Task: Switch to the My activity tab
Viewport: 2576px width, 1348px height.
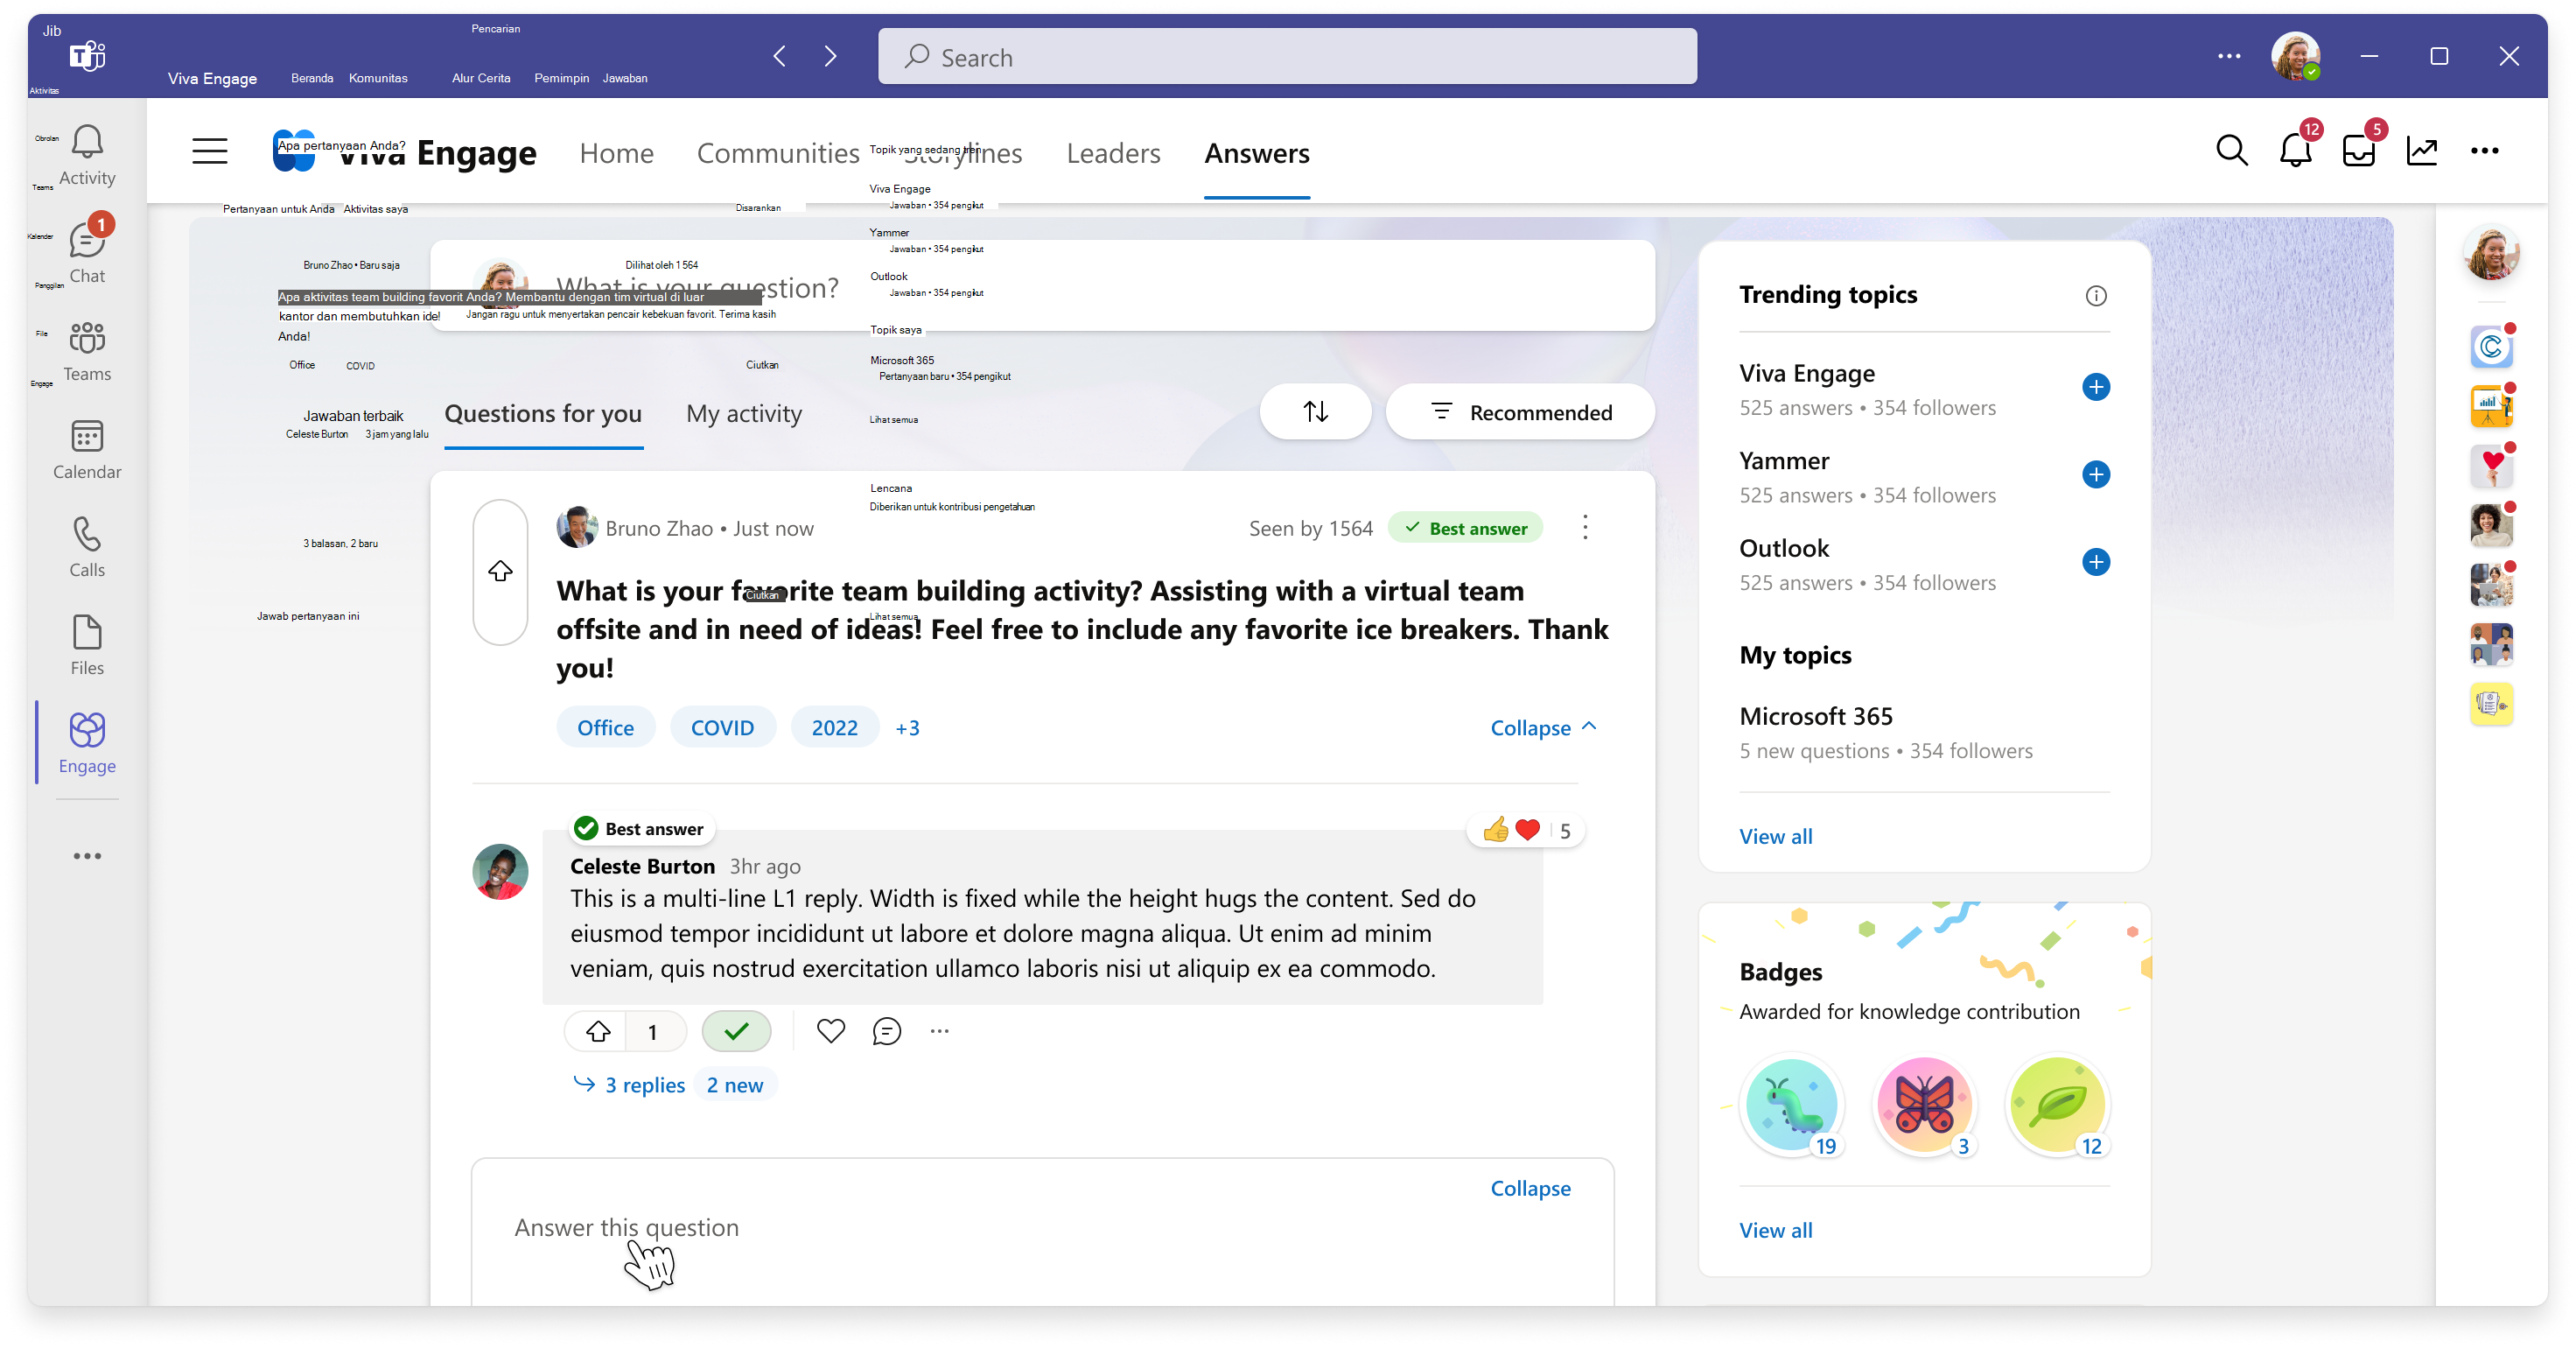Action: pyautogui.click(x=744, y=414)
